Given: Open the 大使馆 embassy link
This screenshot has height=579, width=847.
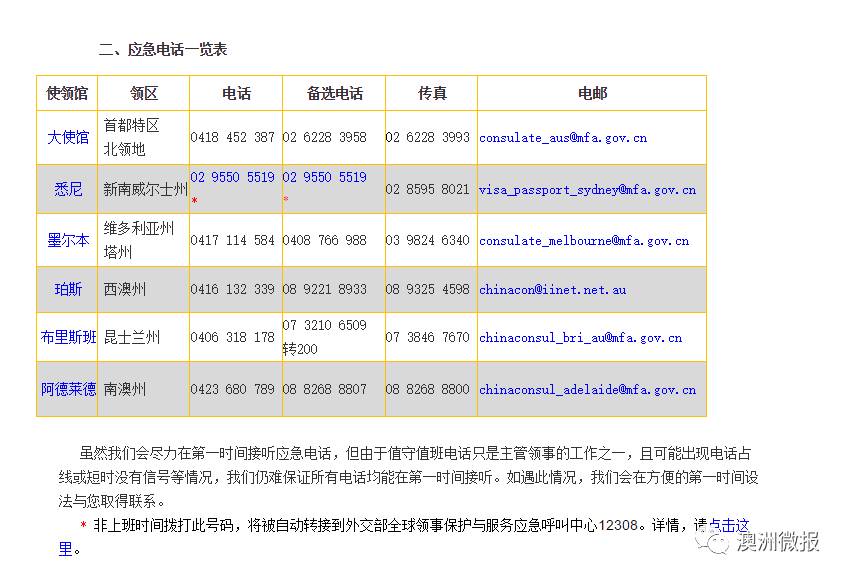Looking at the screenshot, I should click(x=68, y=137).
